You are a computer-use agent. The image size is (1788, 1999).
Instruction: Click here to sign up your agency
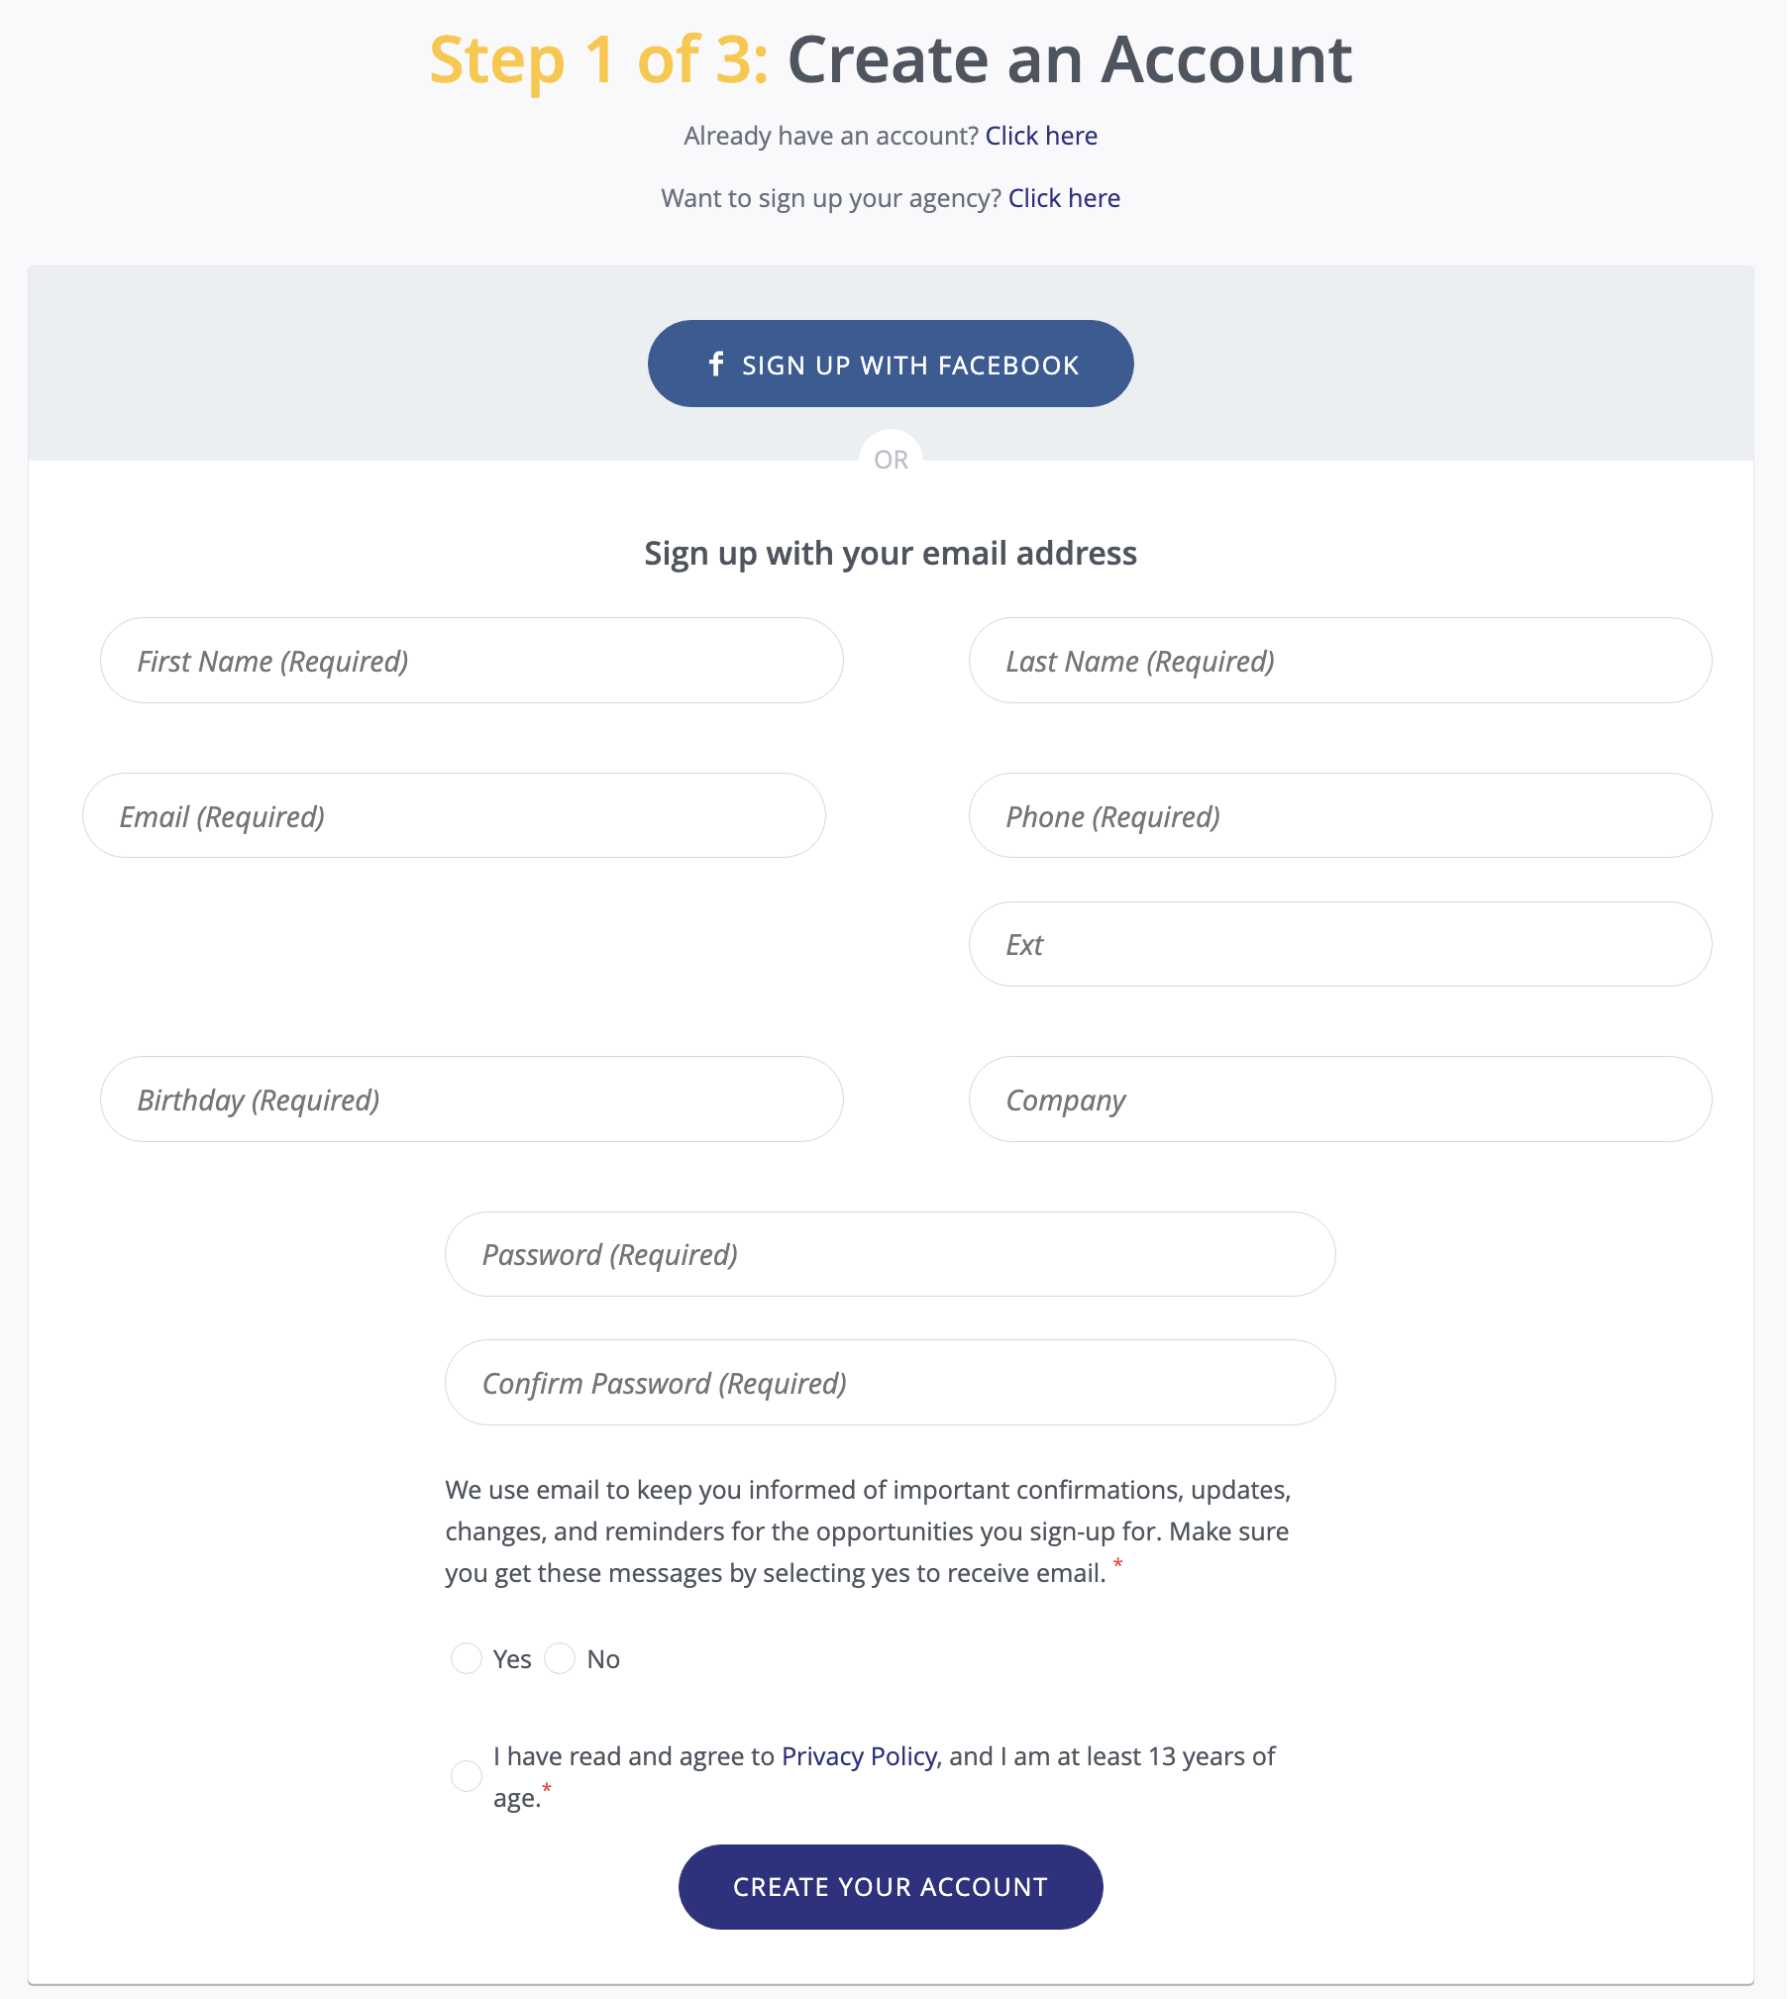tap(1064, 198)
